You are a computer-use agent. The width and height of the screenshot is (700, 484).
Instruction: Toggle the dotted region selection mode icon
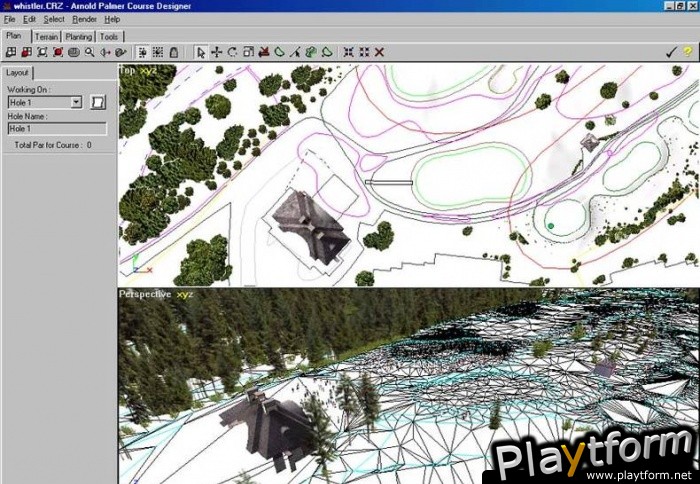pyautogui.click(x=158, y=52)
